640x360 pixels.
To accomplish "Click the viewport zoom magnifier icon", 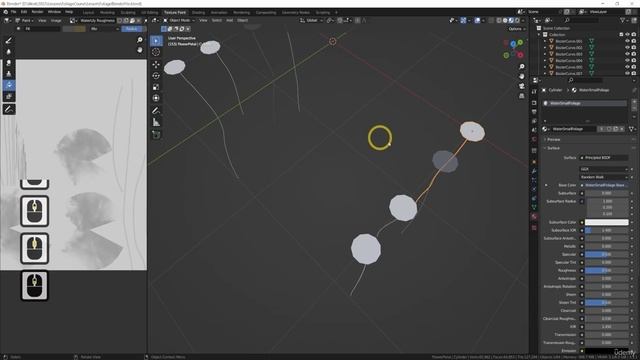I will click(x=522, y=67).
